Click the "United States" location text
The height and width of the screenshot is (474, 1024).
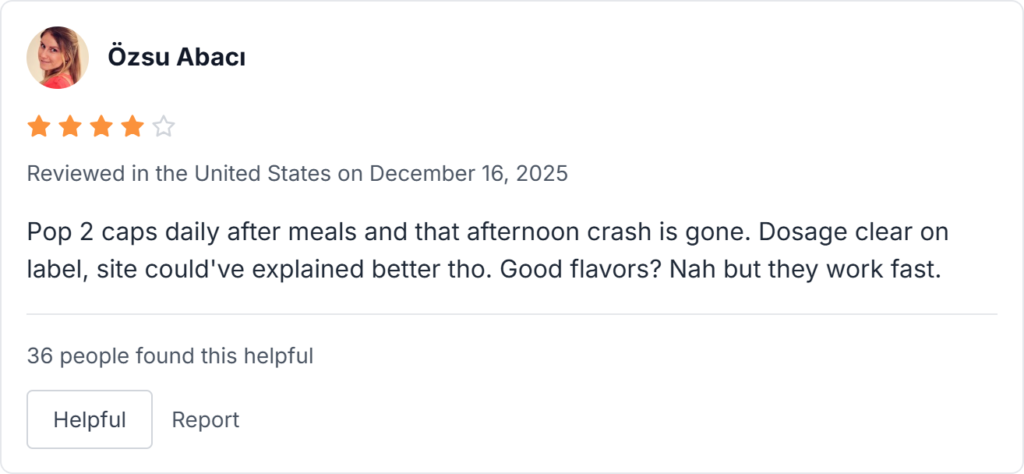(262, 174)
